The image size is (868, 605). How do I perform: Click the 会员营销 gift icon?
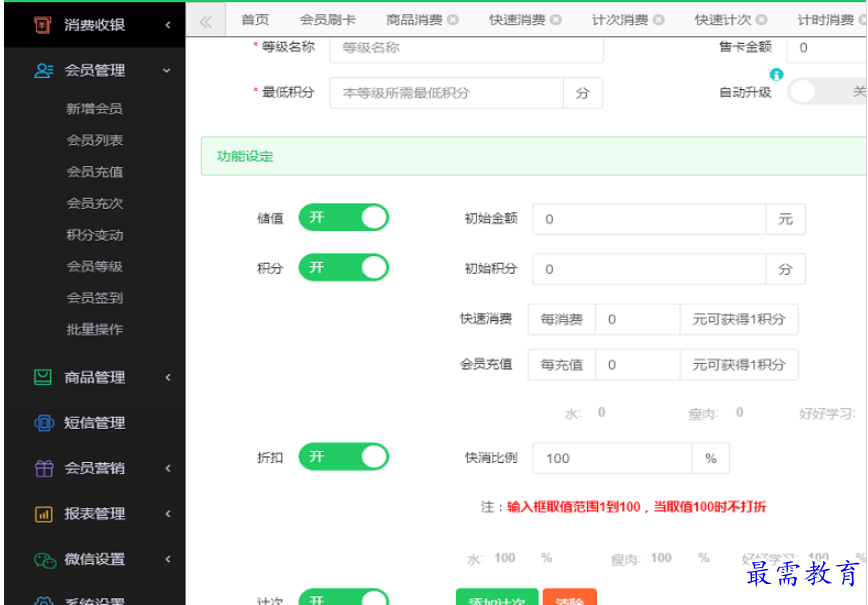coord(43,468)
